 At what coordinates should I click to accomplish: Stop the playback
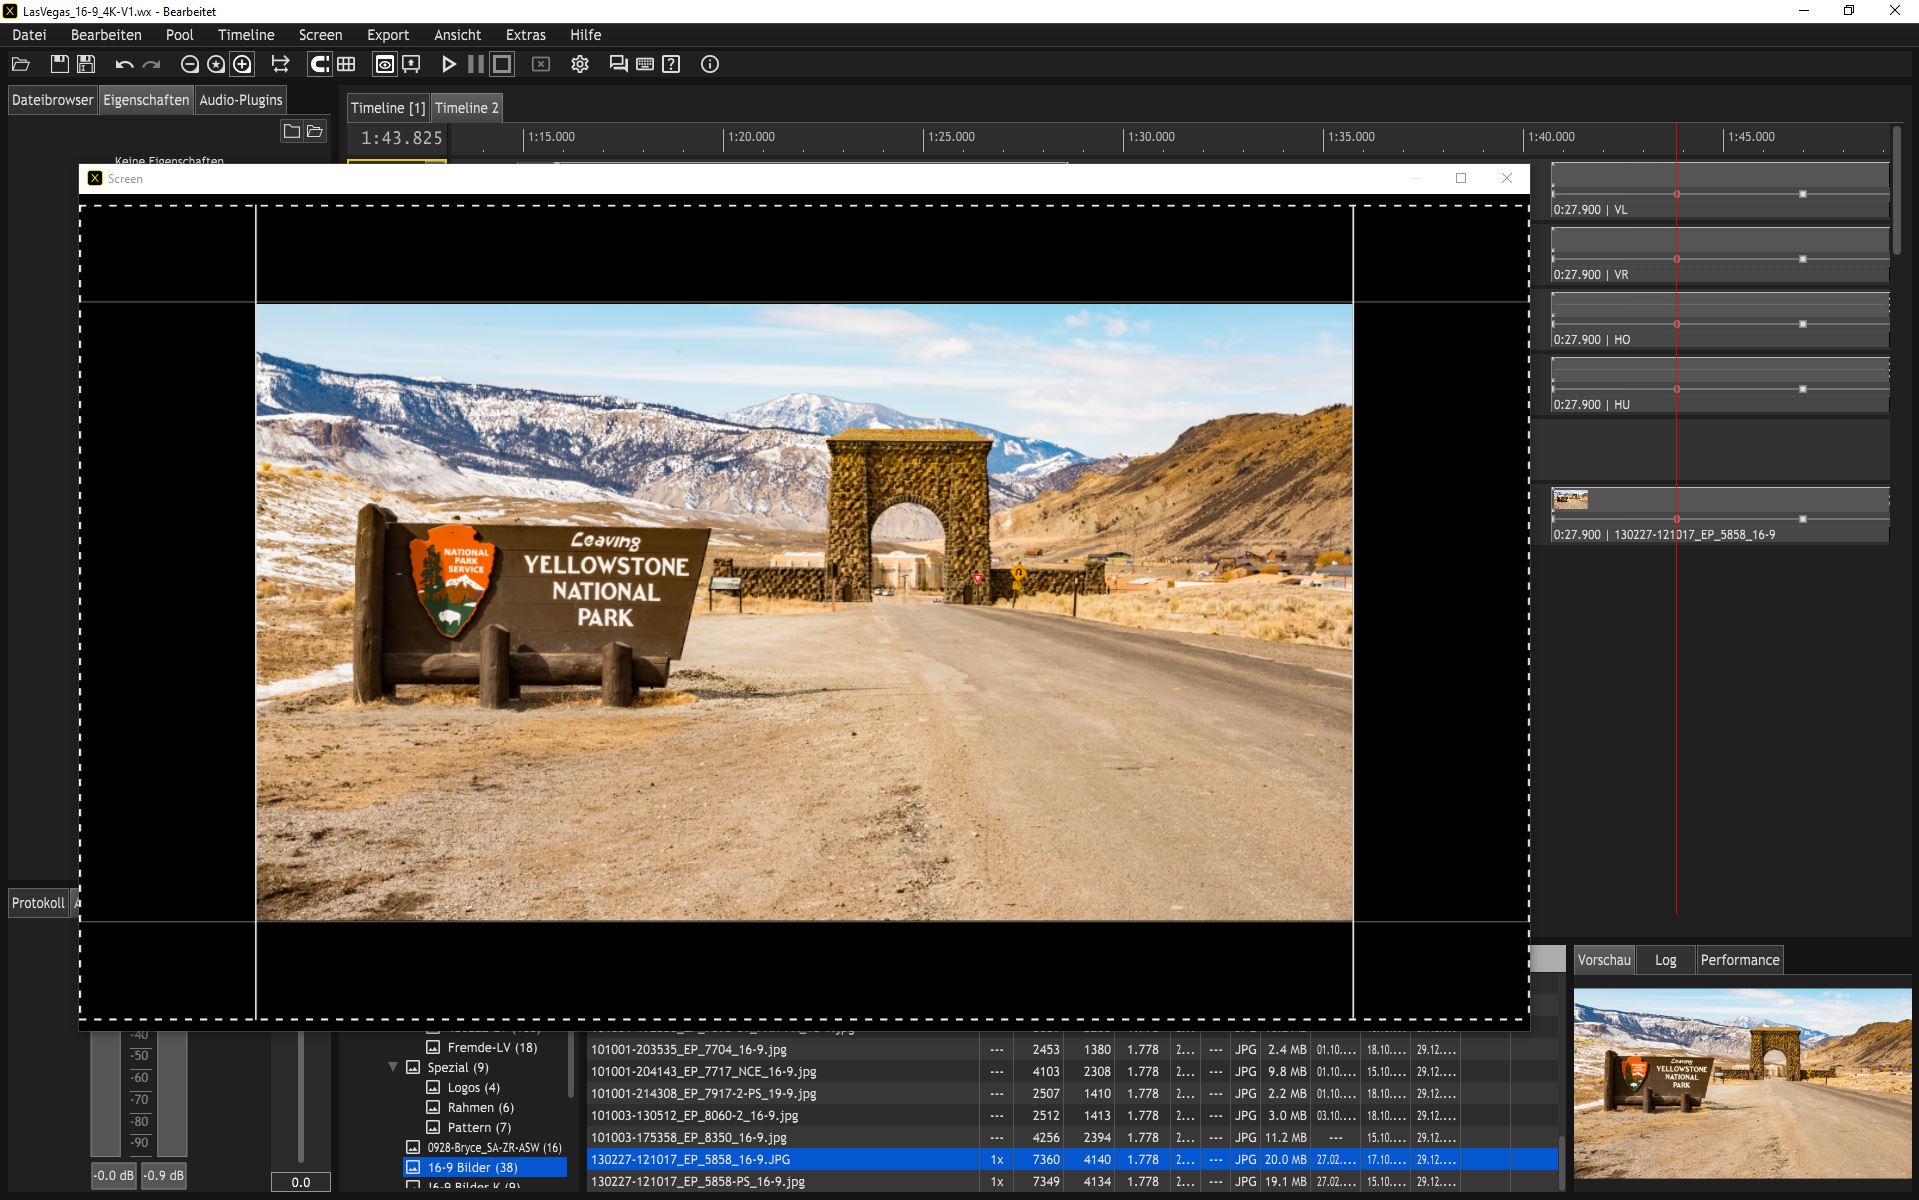click(502, 64)
